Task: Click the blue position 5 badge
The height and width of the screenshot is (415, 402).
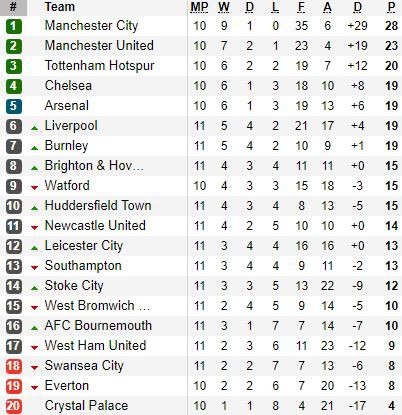Action: click(x=14, y=106)
